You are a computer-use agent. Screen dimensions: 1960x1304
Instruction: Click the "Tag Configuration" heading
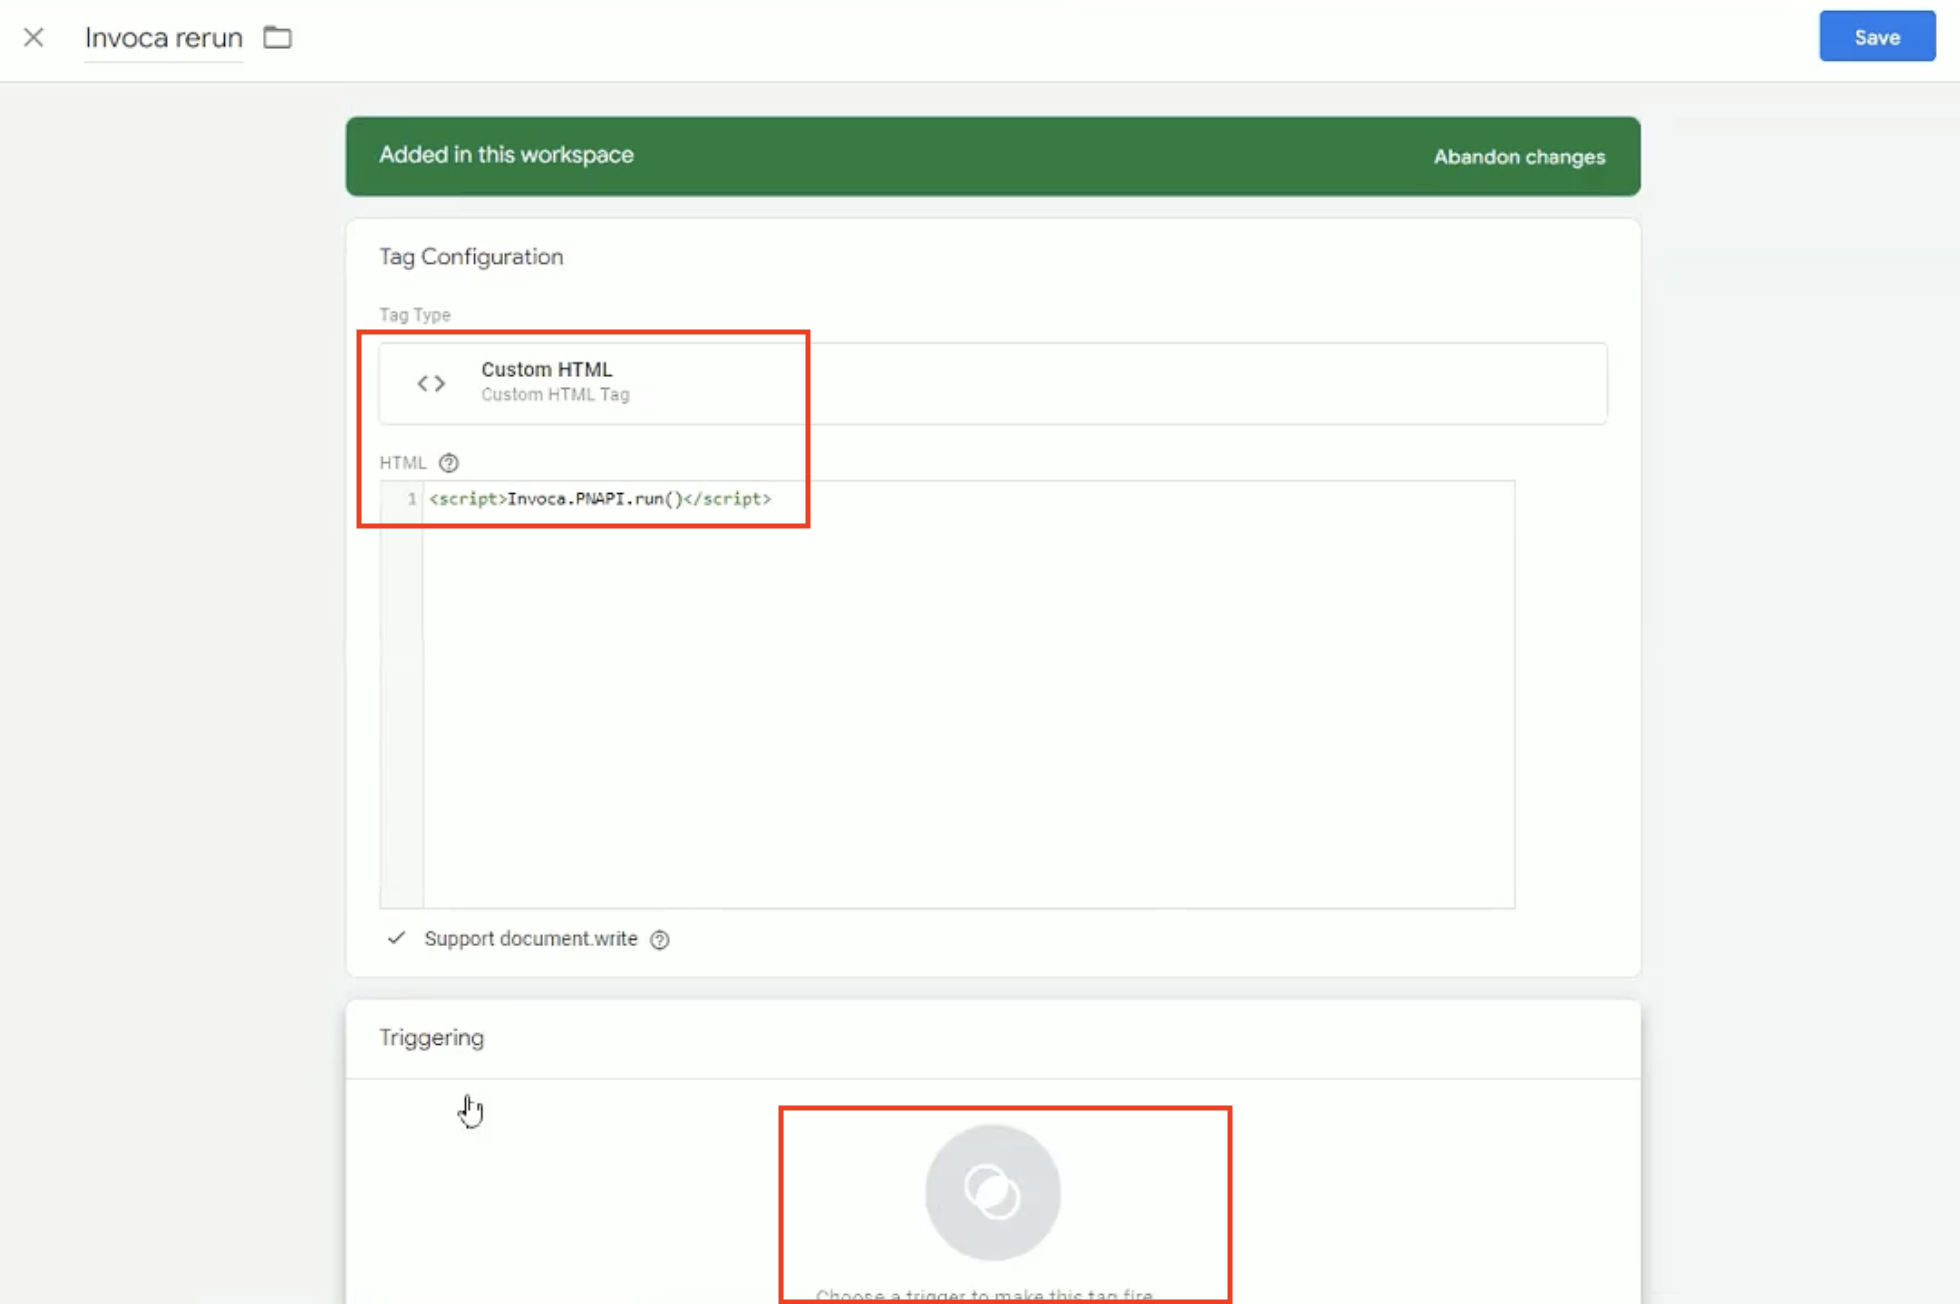pyautogui.click(x=471, y=257)
